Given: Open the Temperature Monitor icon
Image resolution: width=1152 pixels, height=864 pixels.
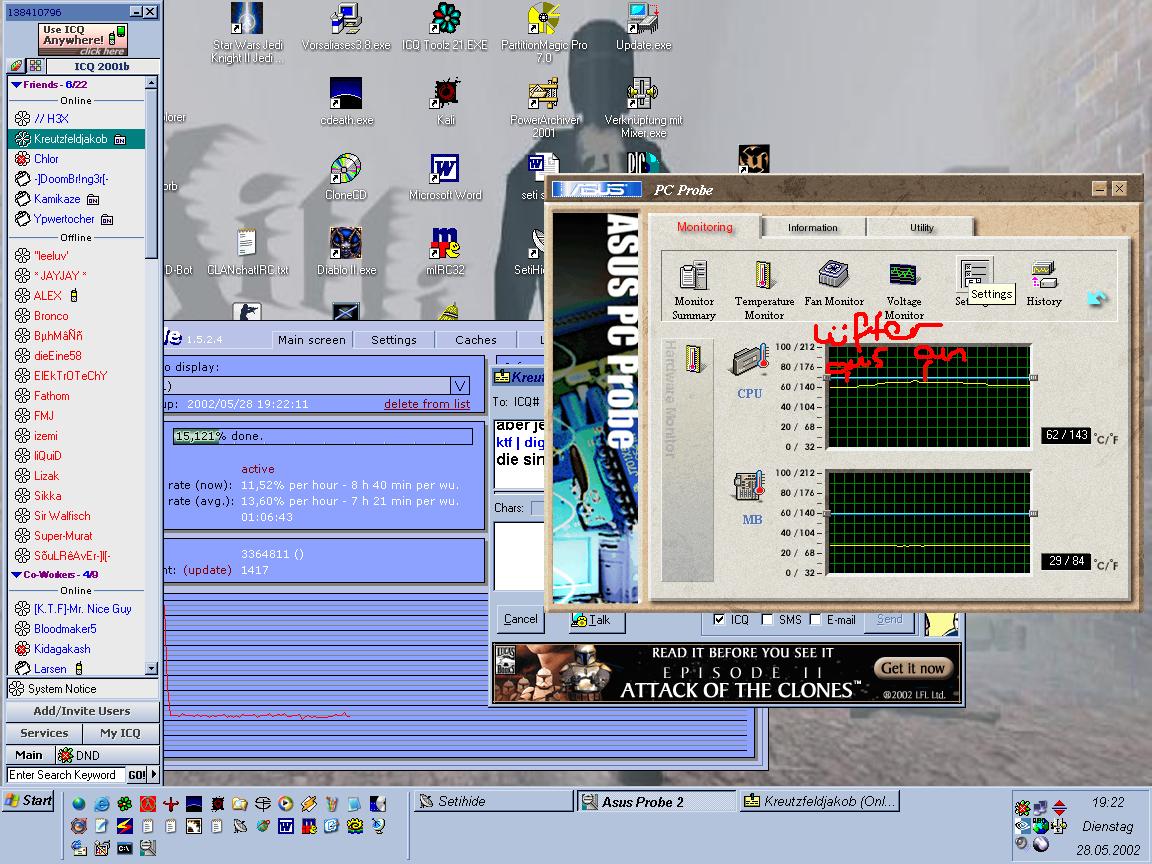Looking at the screenshot, I should (764, 289).
